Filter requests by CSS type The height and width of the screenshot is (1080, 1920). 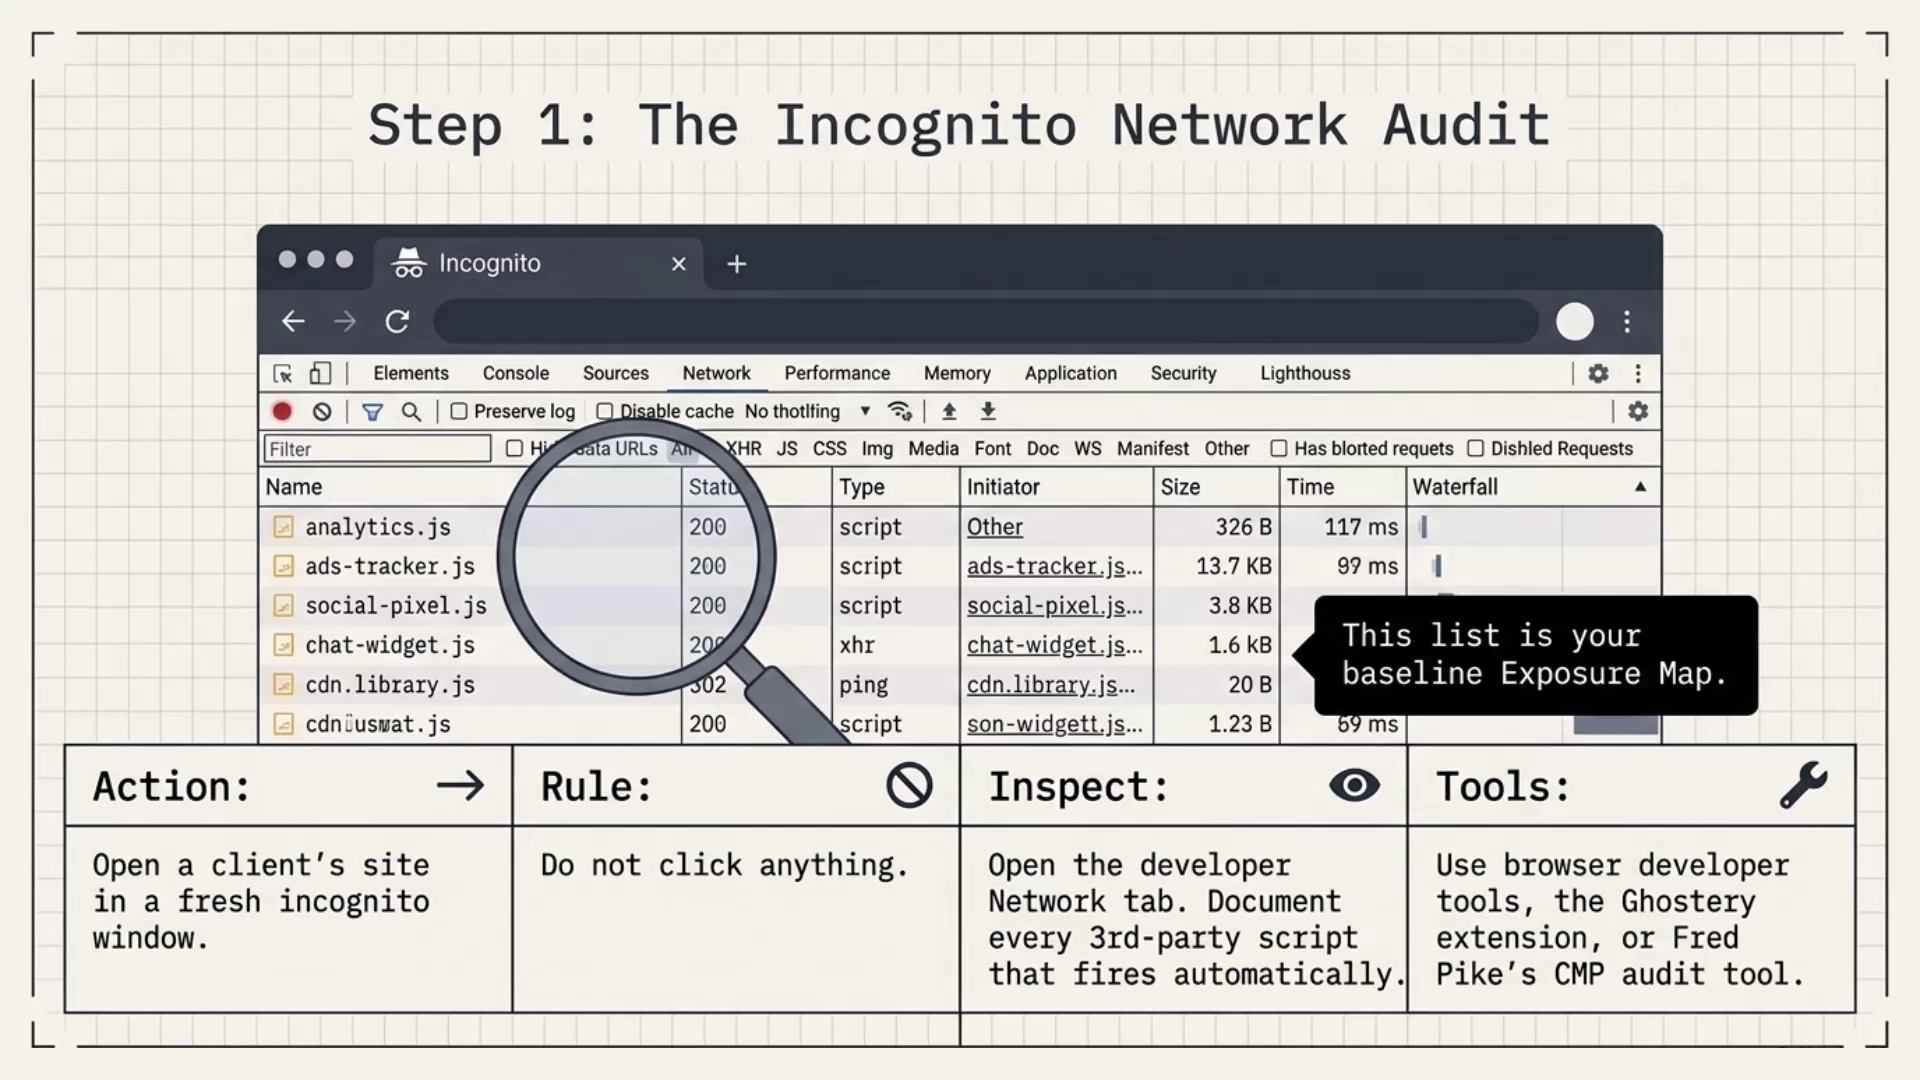(829, 449)
